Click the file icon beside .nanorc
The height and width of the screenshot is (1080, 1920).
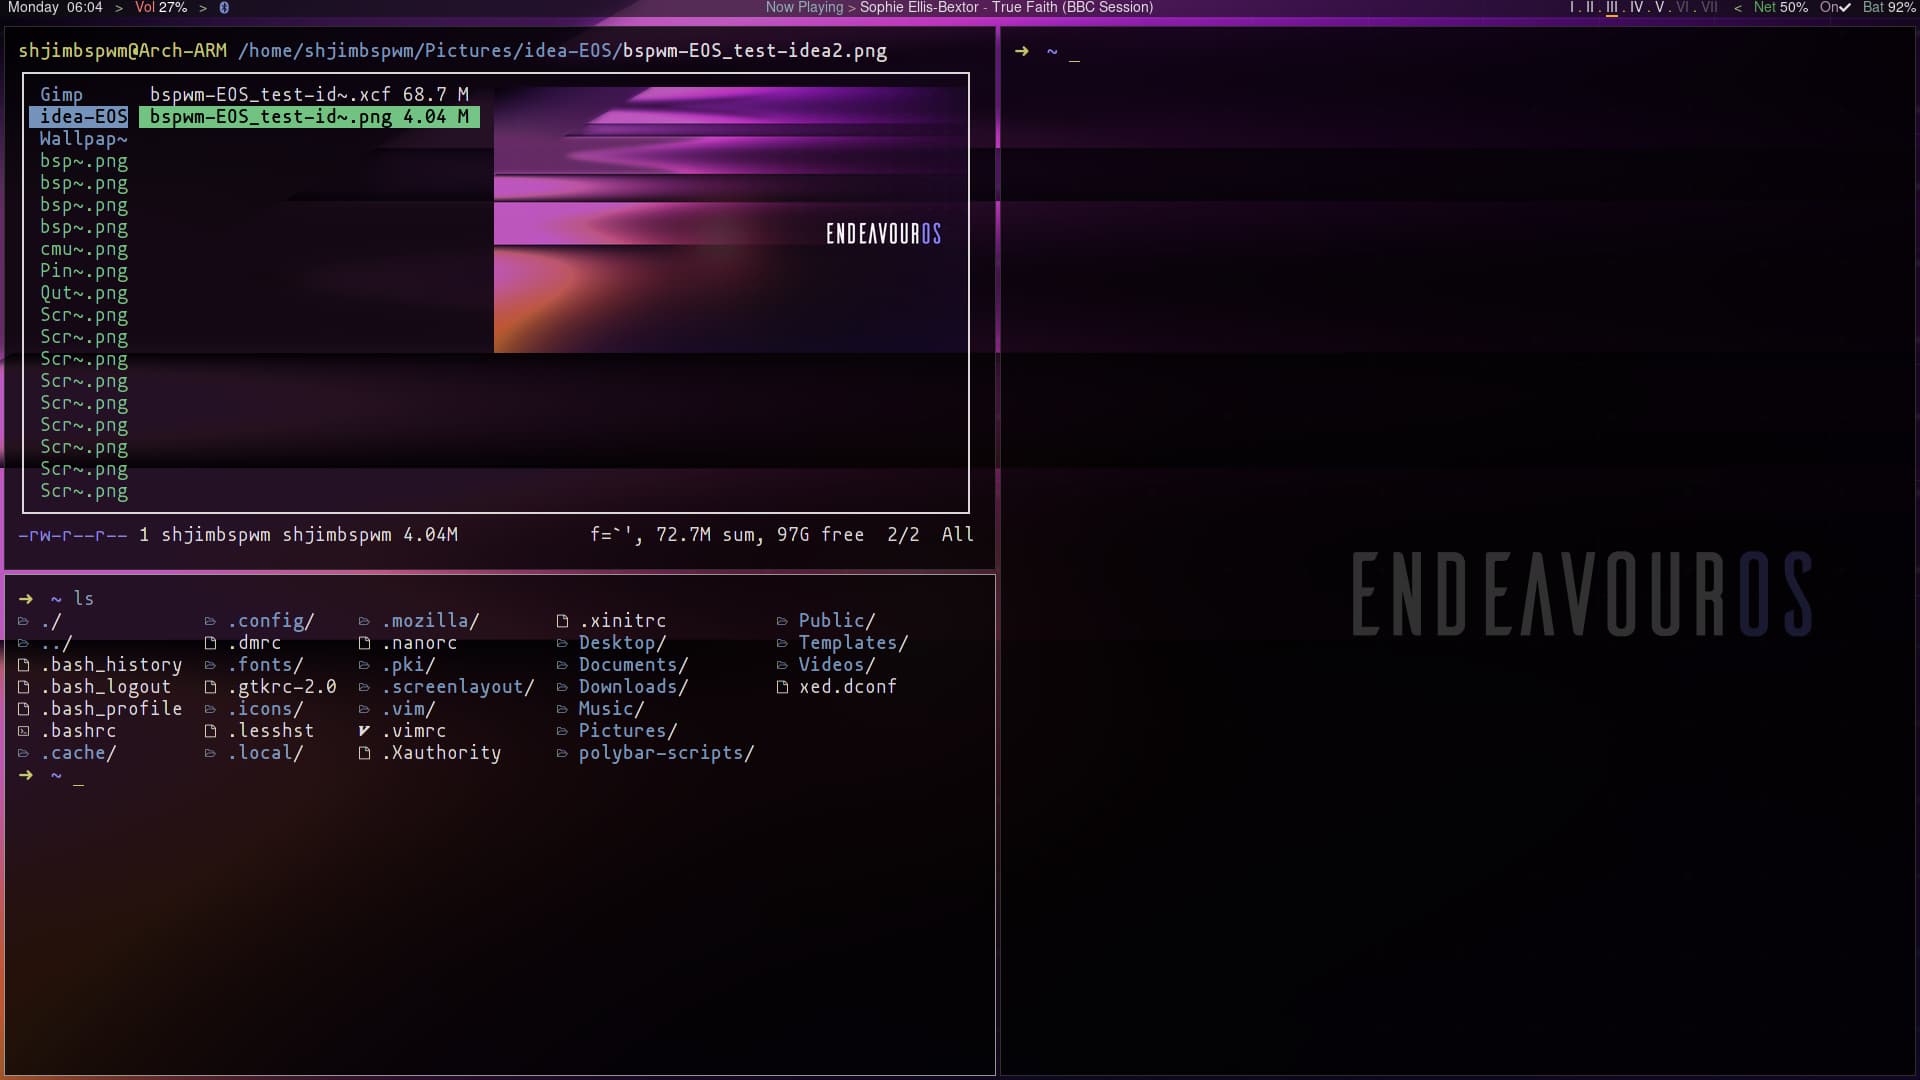point(364,643)
